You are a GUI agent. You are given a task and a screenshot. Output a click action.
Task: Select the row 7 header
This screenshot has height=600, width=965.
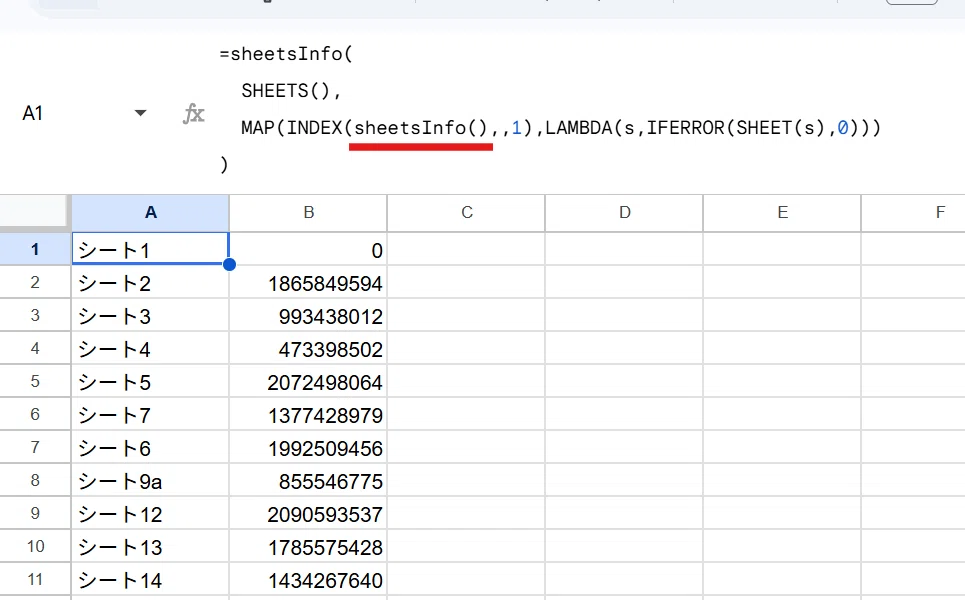pyautogui.click(x=35, y=447)
